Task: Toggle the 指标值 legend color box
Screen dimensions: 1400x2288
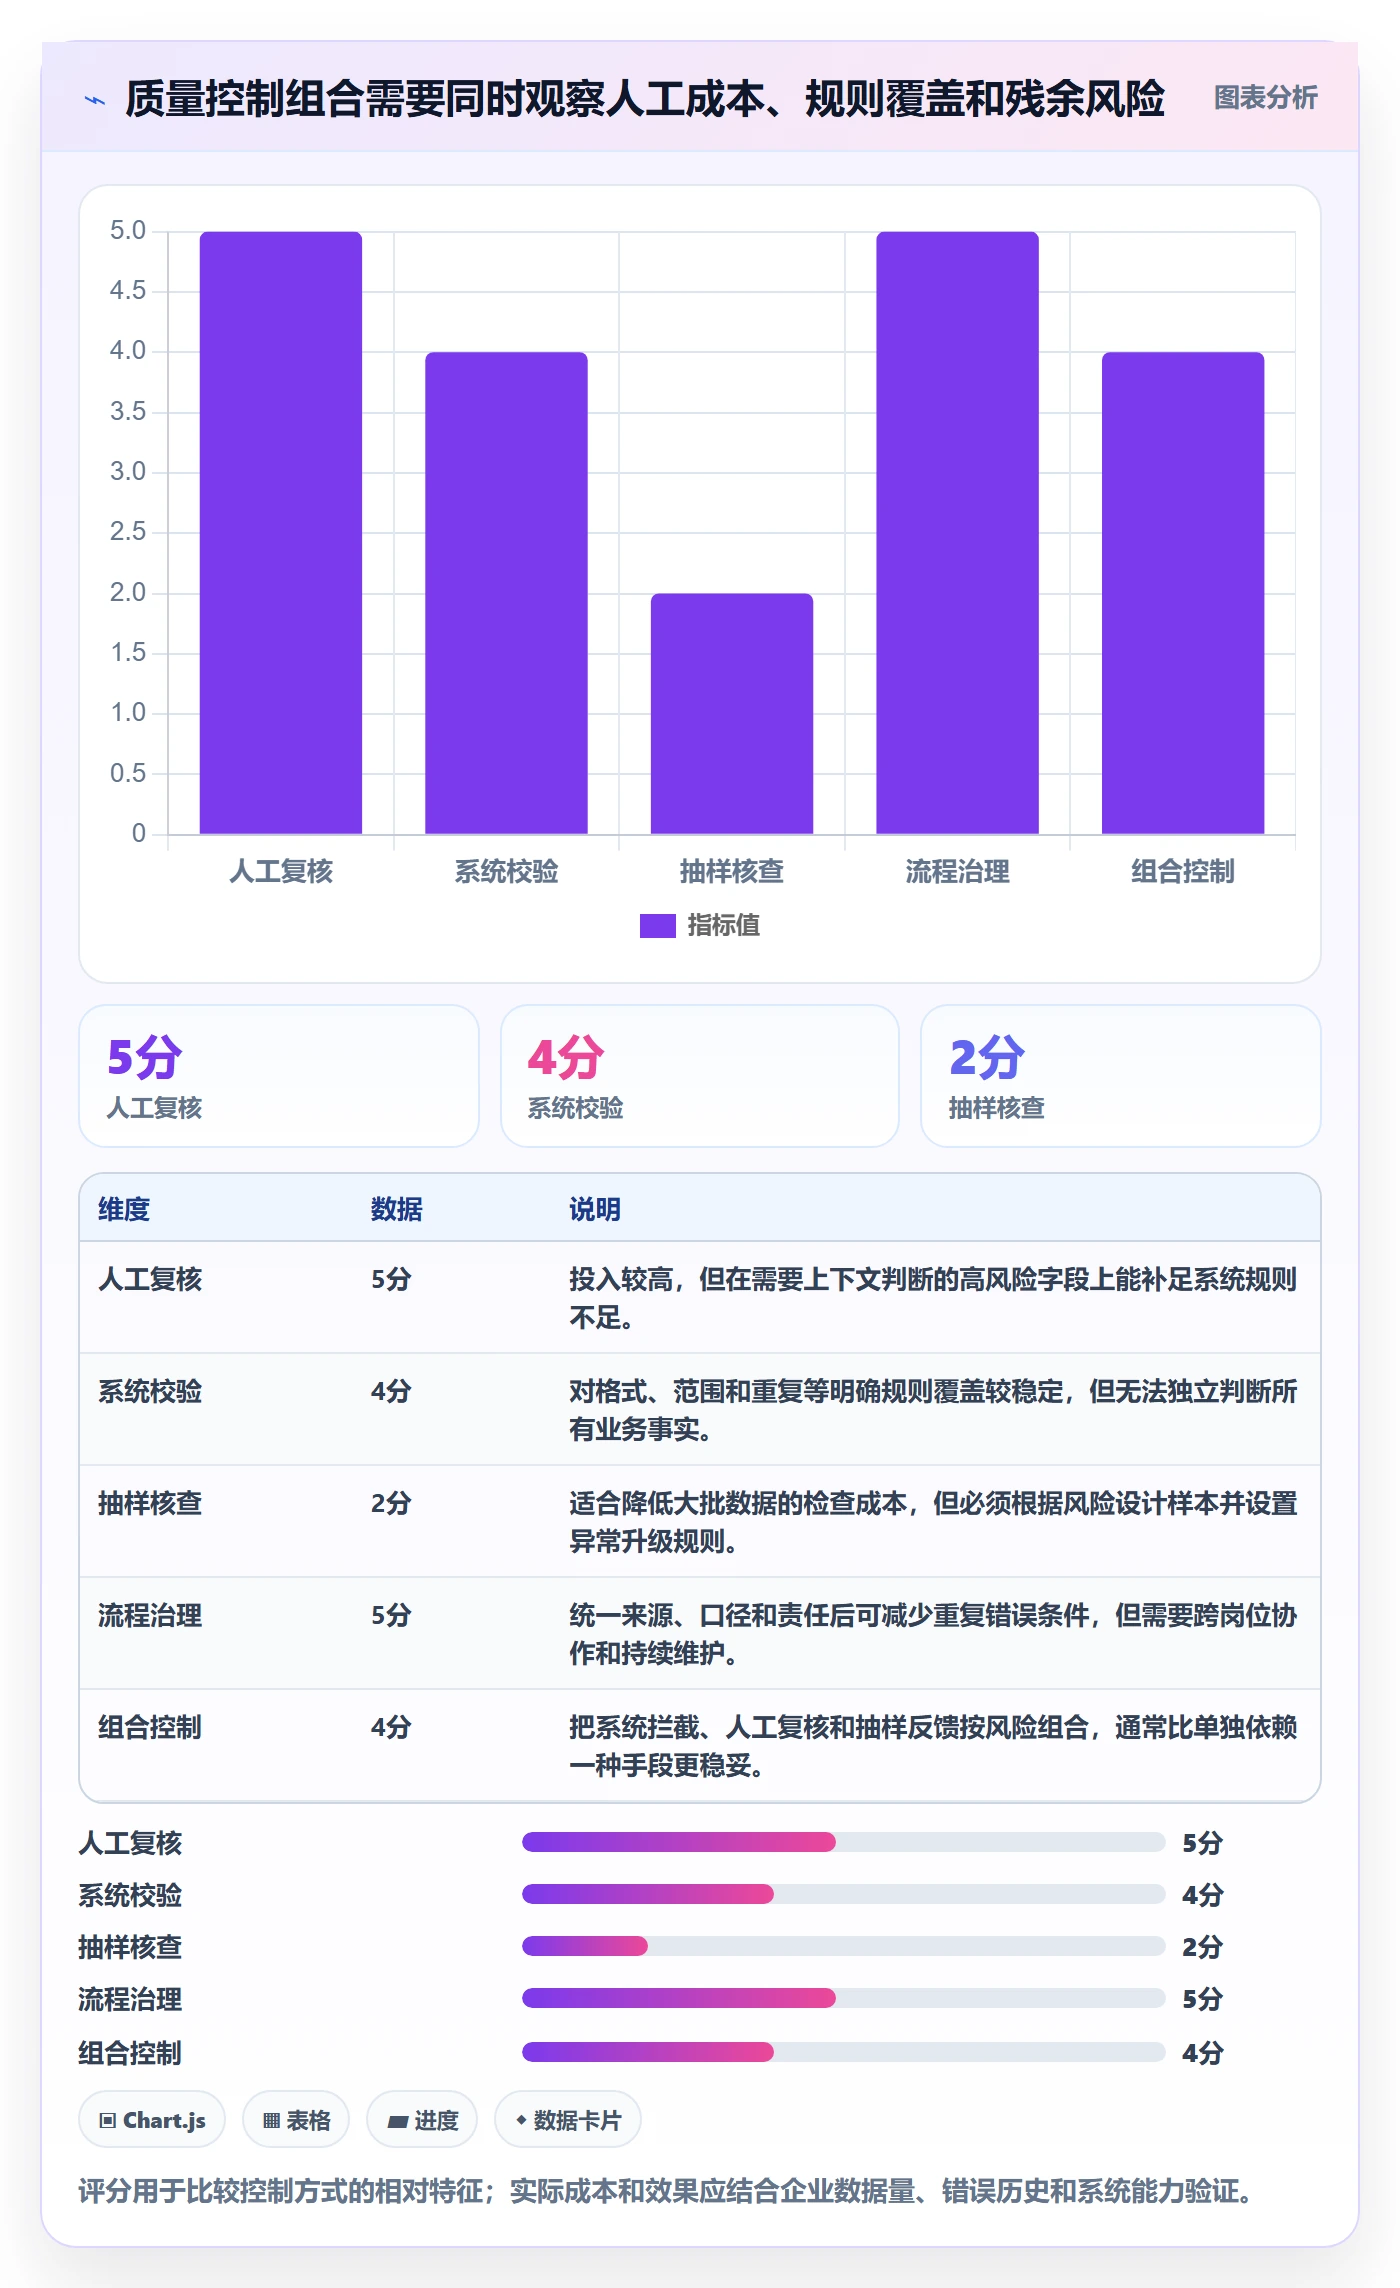Action: [x=658, y=925]
